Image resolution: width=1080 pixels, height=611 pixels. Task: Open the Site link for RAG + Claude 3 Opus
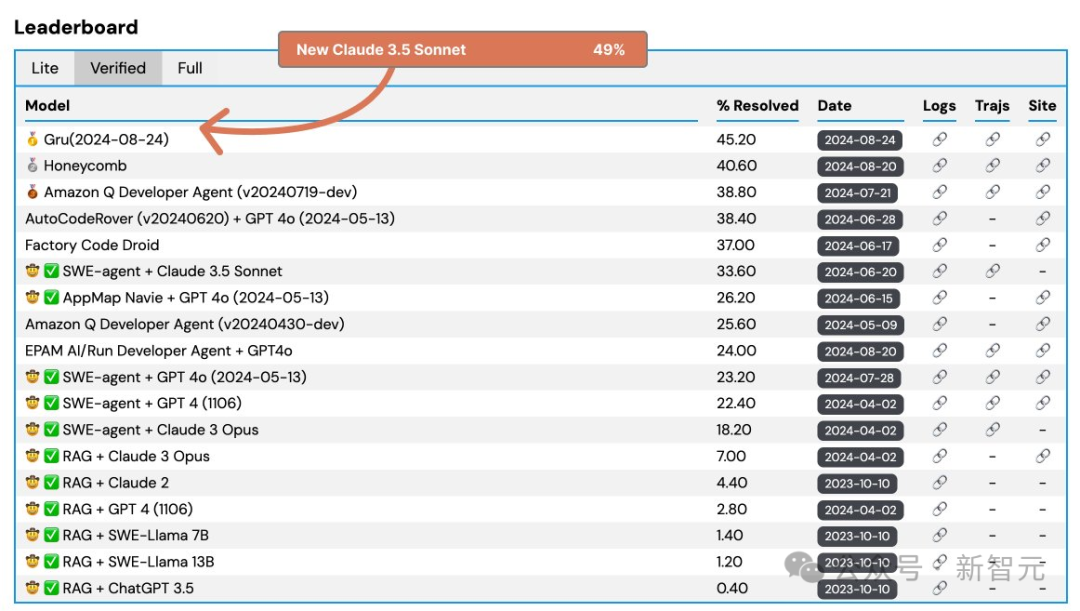(x=1043, y=456)
